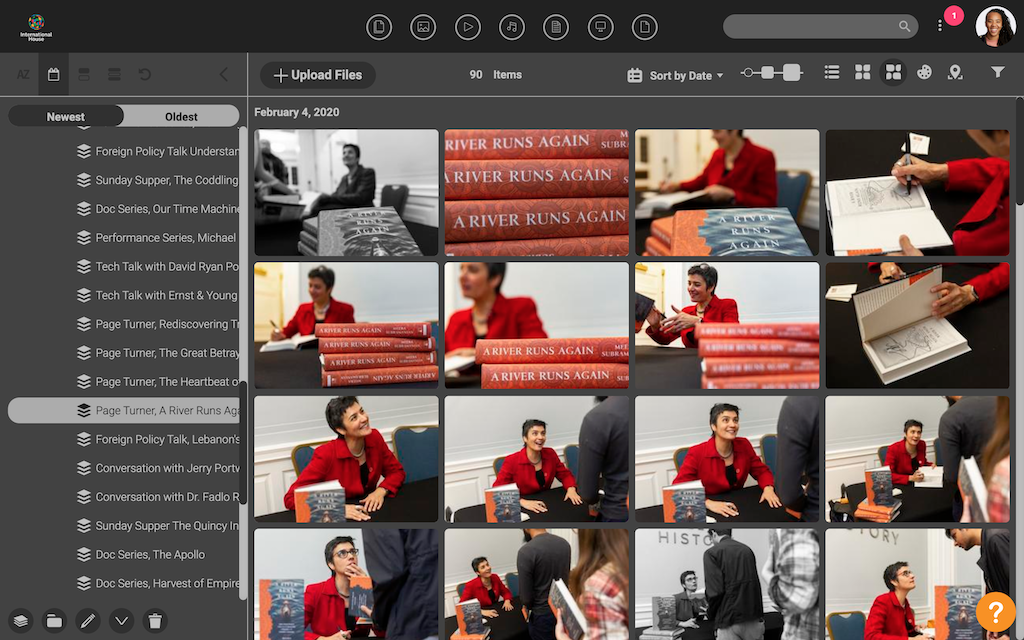The height and width of the screenshot is (640, 1024).
Task: Select list view layout
Action: tap(832, 72)
